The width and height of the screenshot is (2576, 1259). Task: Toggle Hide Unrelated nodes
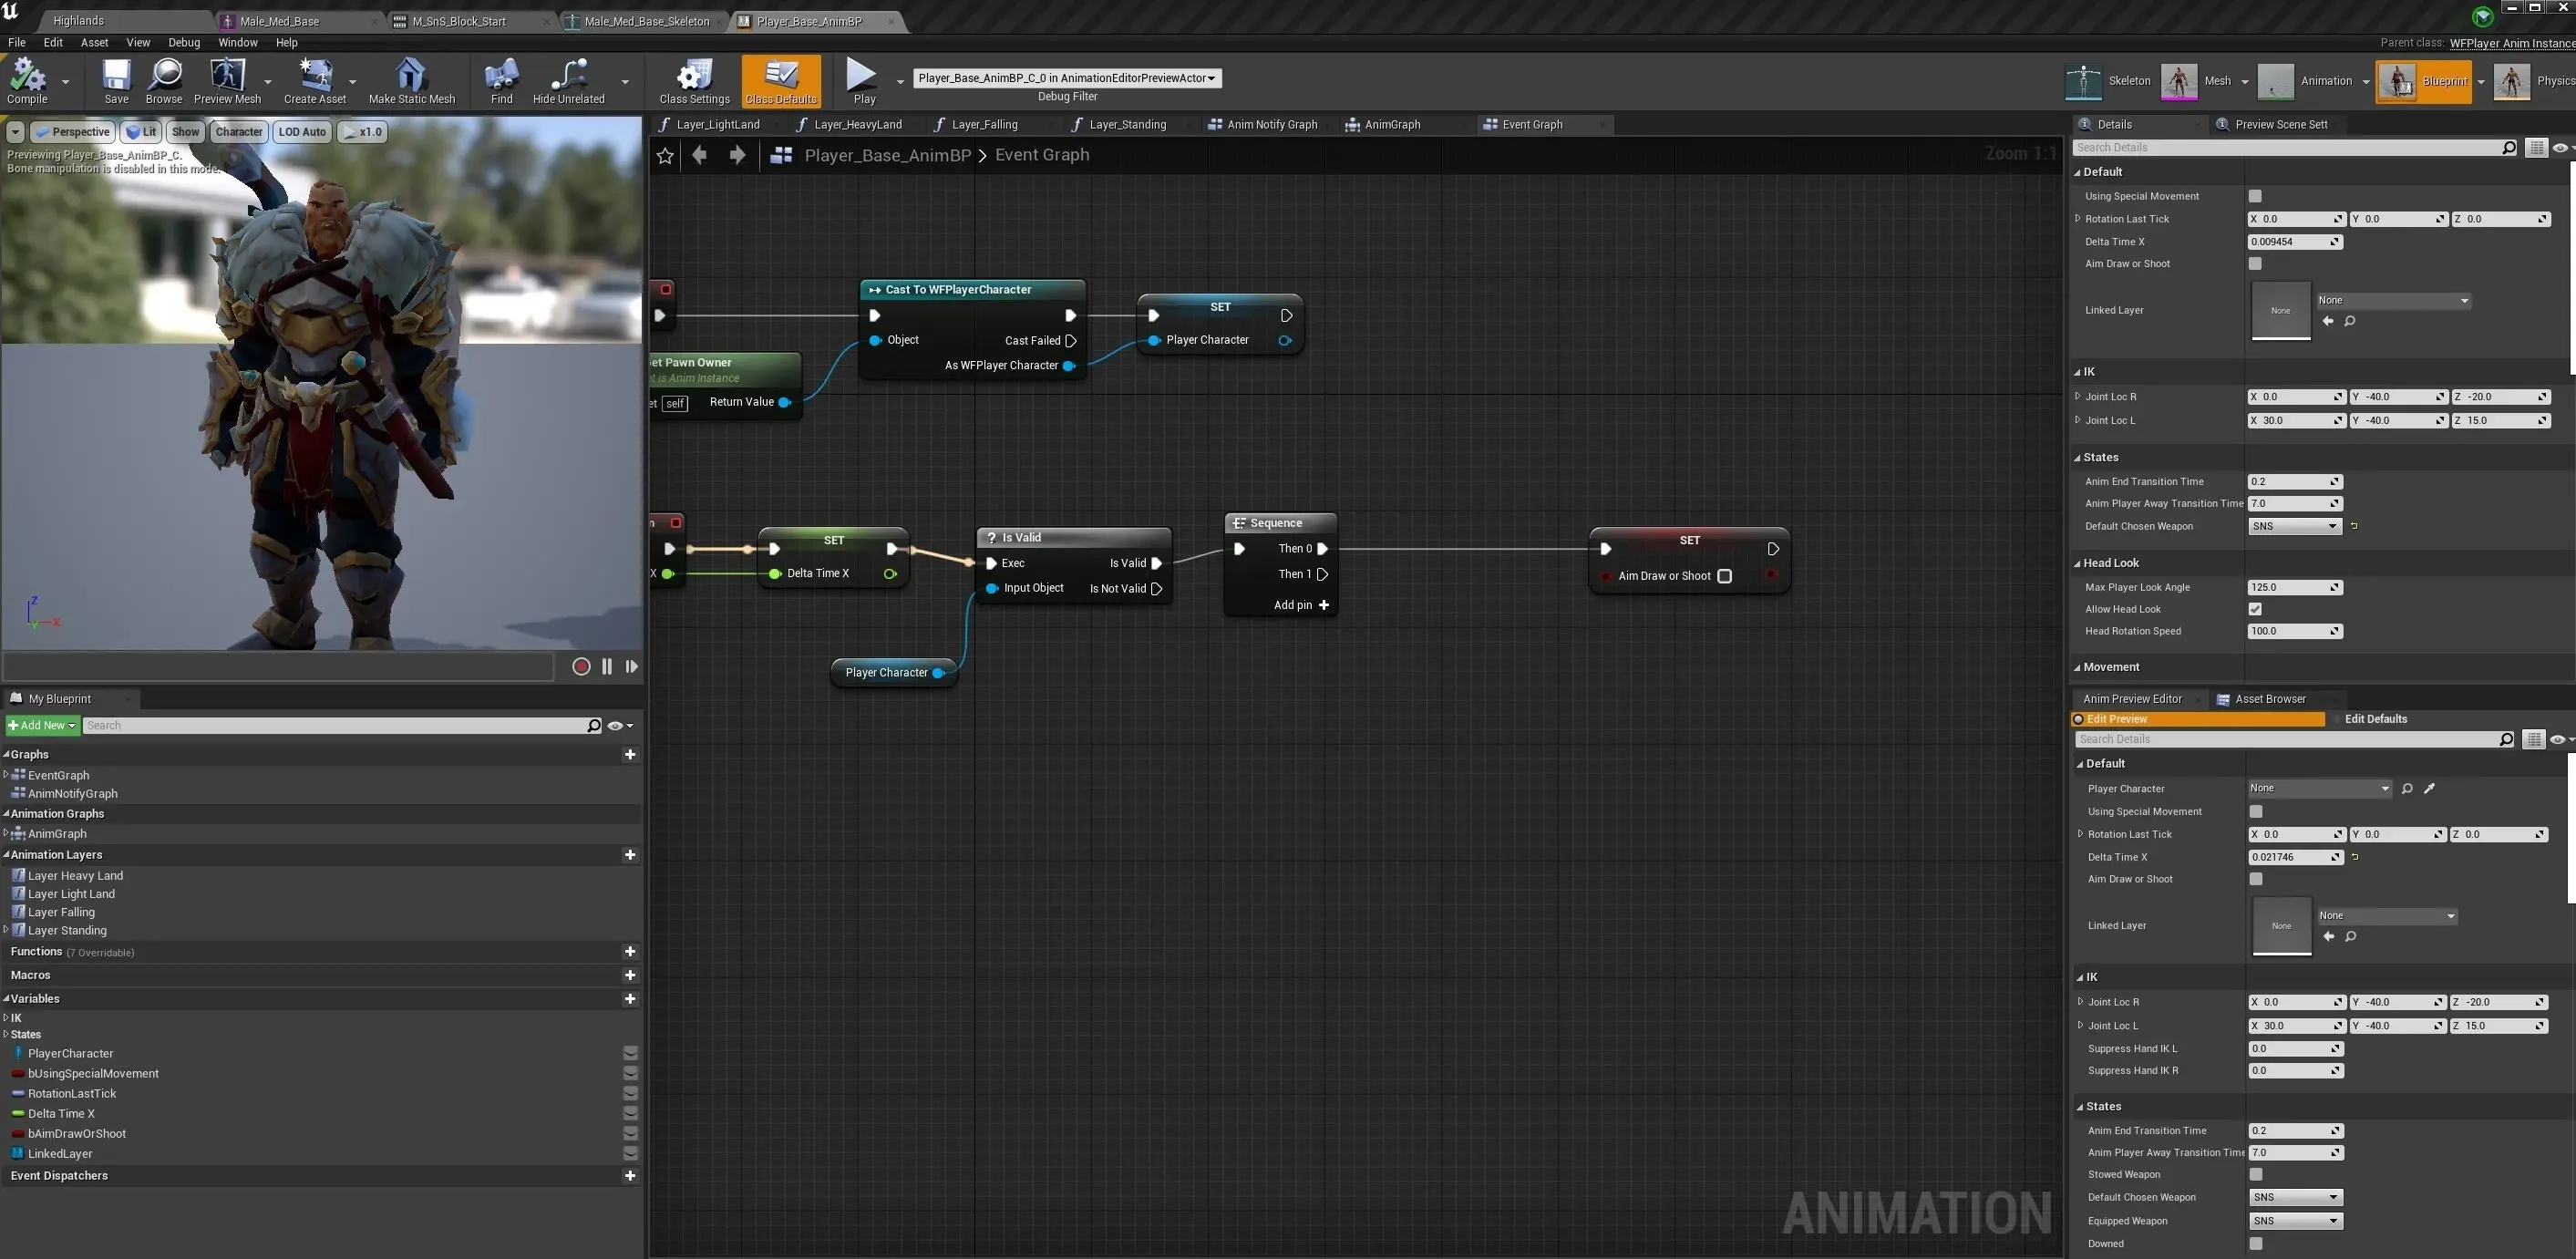(569, 81)
